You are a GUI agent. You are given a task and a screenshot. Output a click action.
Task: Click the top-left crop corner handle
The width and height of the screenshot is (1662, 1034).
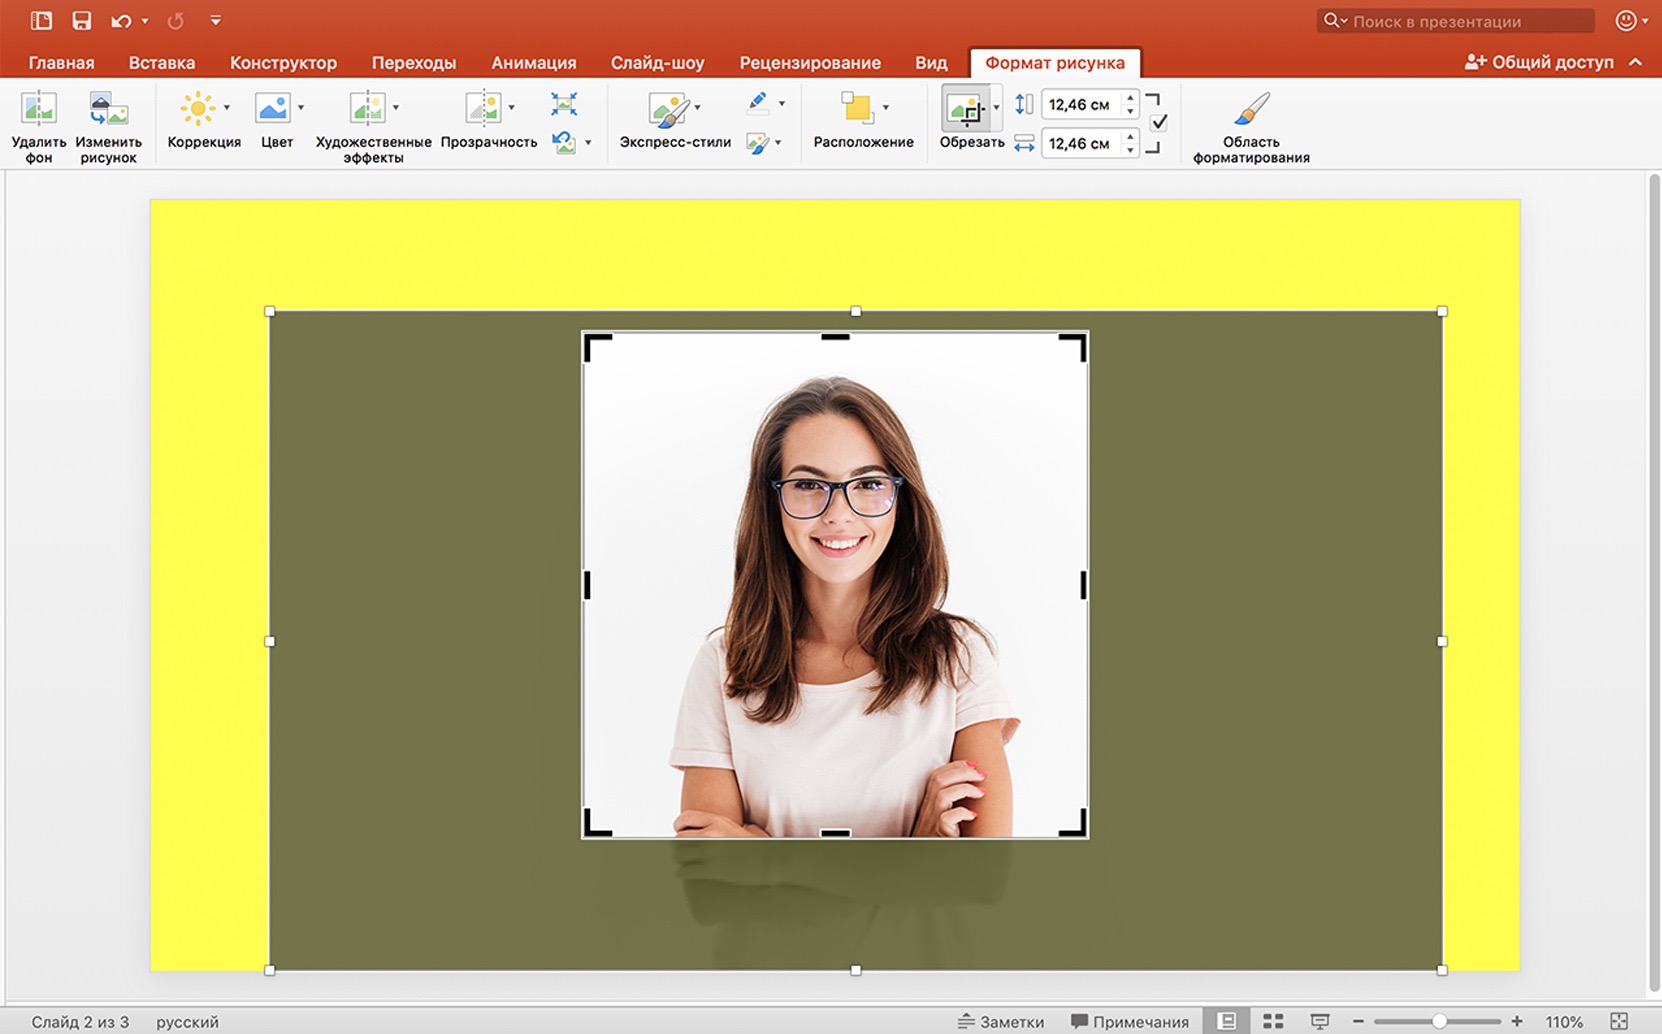click(597, 347)
